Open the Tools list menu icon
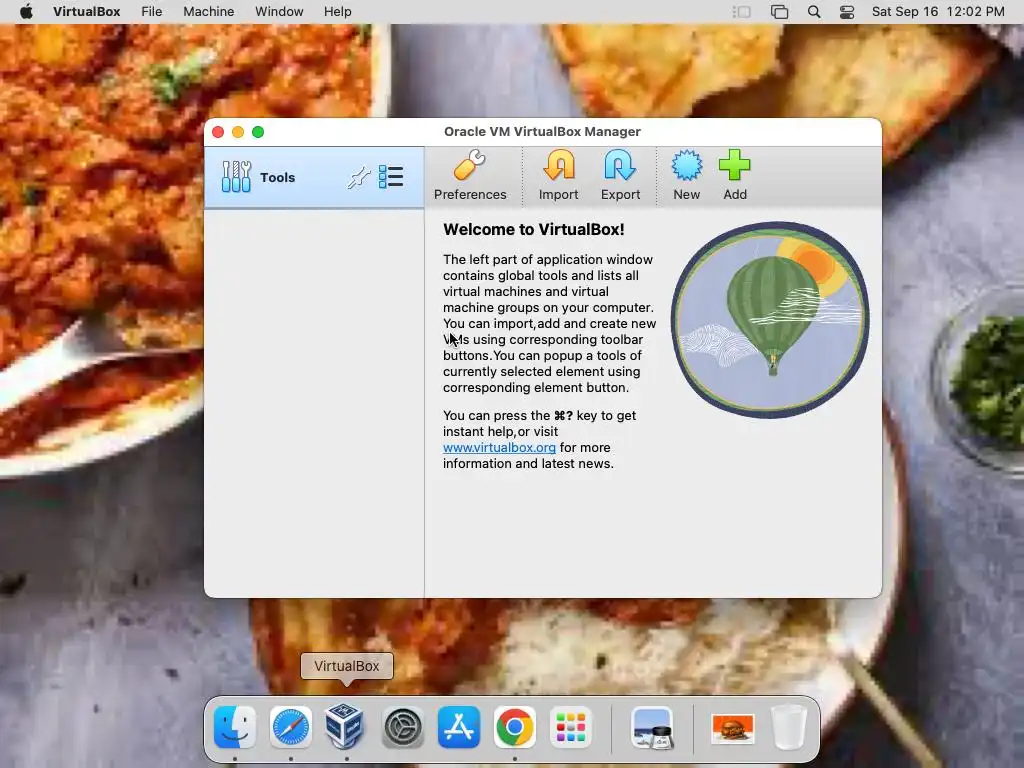Viewport: 1024px width, 768px height. (391, 177)
